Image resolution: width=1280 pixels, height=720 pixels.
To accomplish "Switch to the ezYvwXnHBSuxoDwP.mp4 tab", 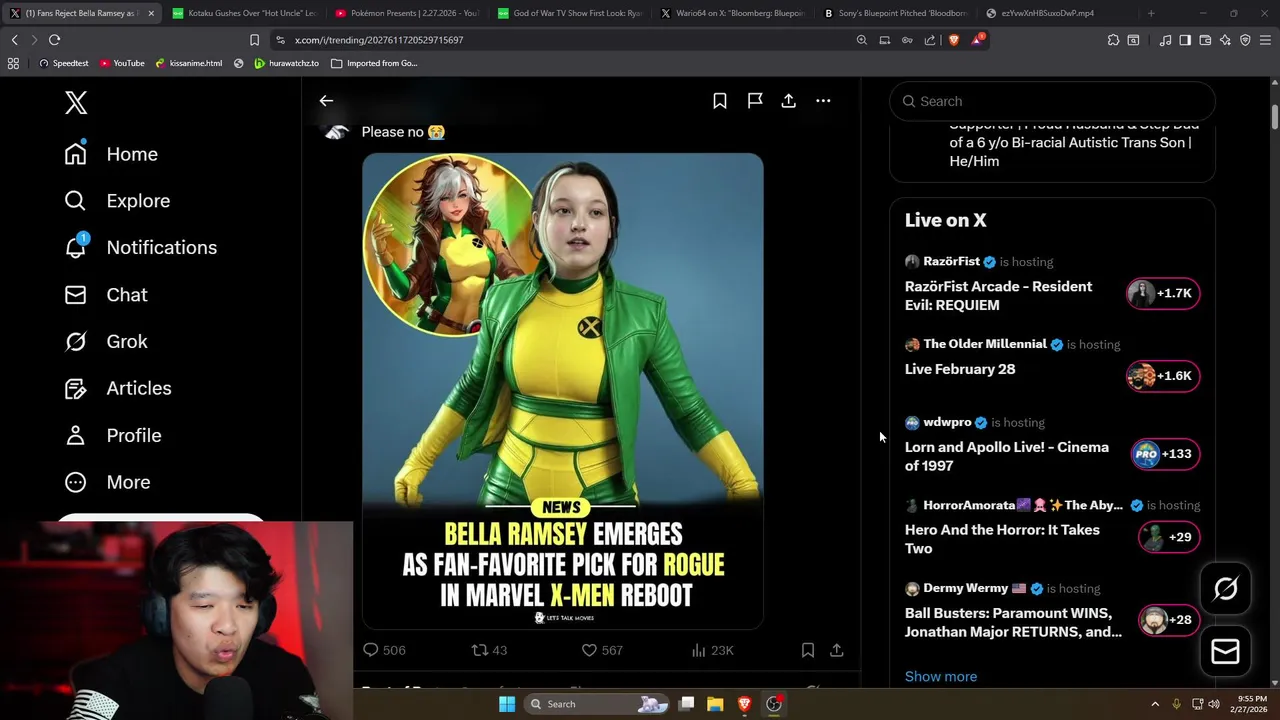I will point(1059,13).
